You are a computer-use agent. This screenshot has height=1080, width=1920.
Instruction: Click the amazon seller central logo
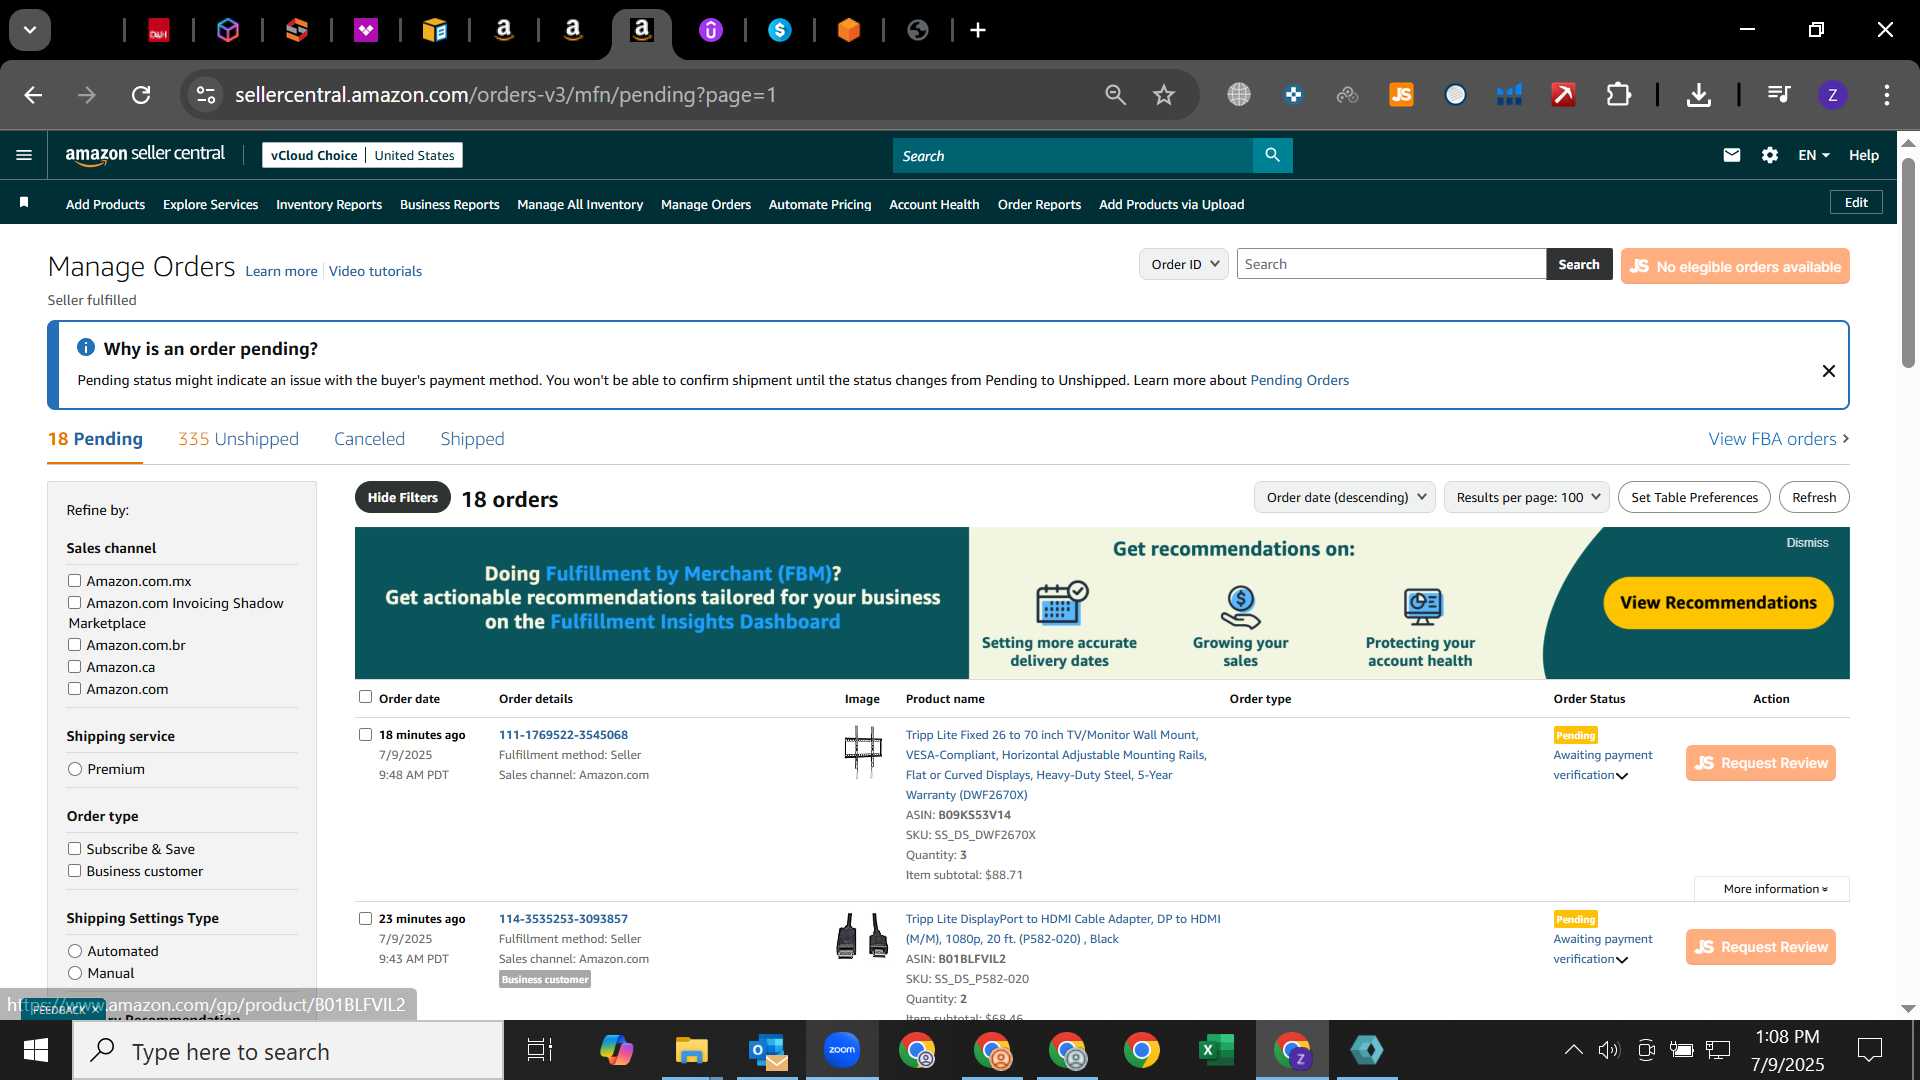[145, 155]
